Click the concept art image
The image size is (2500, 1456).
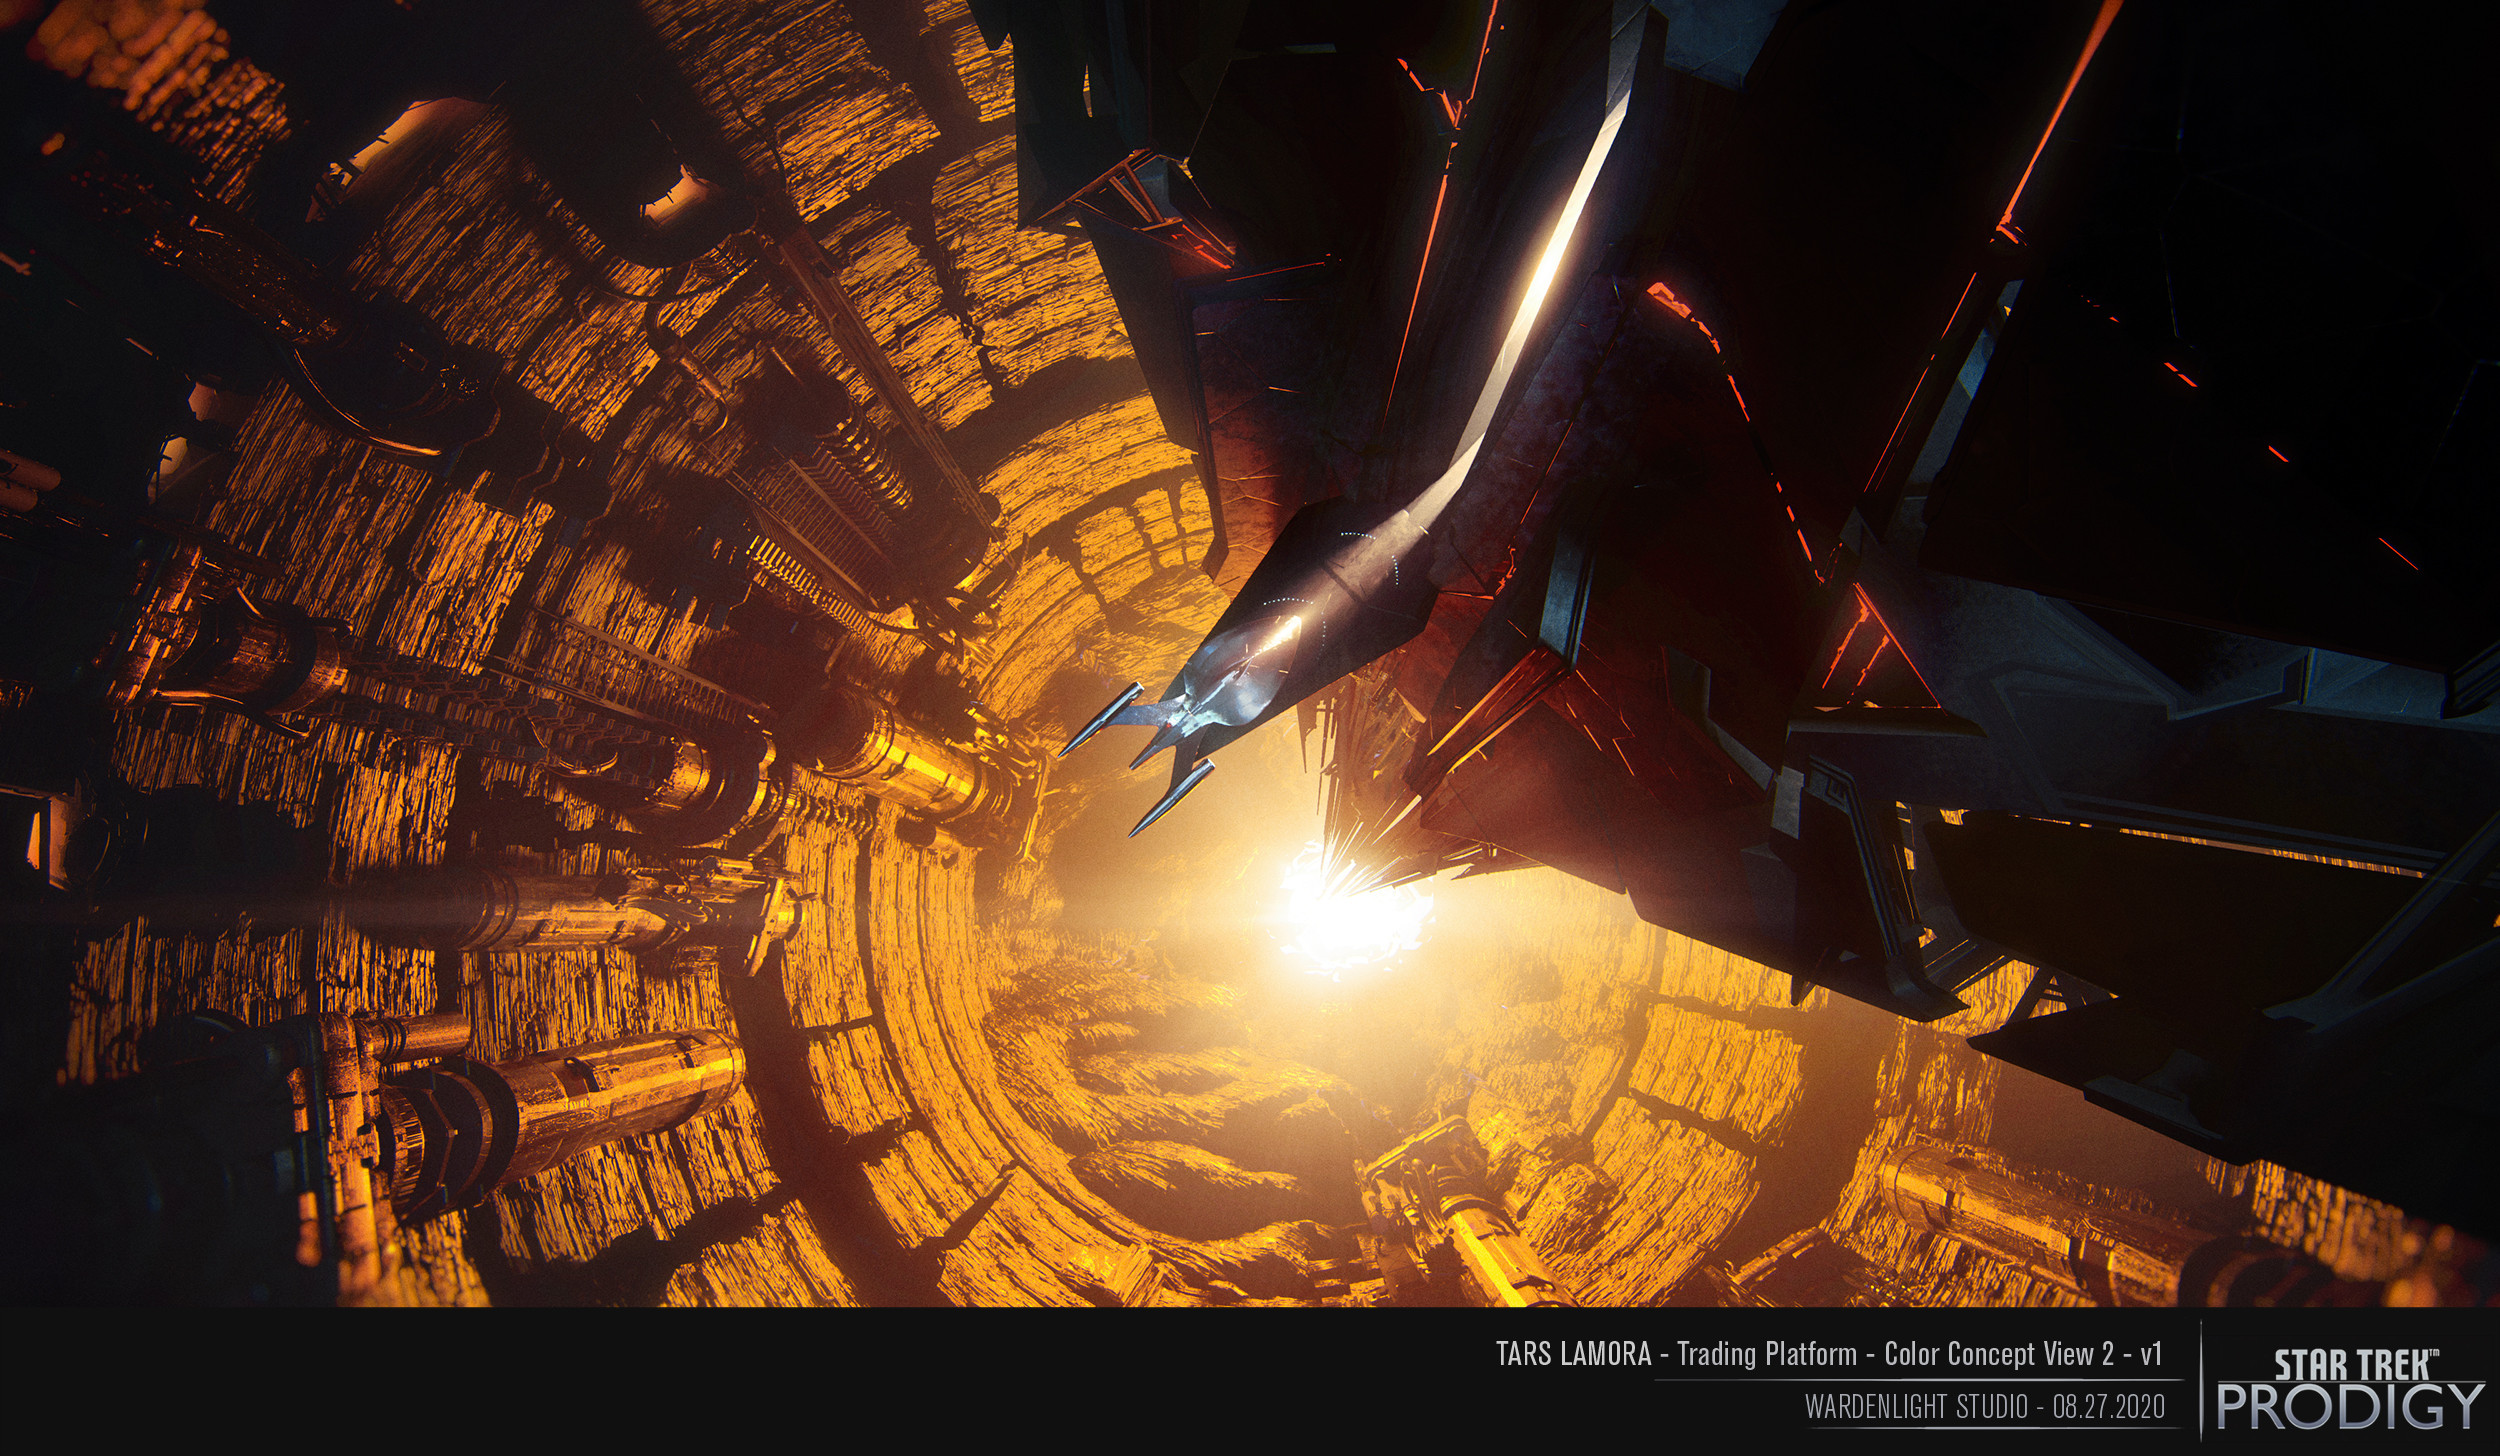pos(1250,653)
